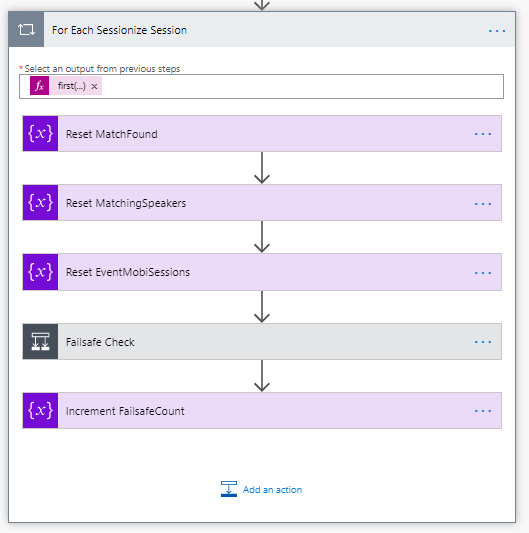Expand the Reset MatchFound action card

tap(262, 134)
